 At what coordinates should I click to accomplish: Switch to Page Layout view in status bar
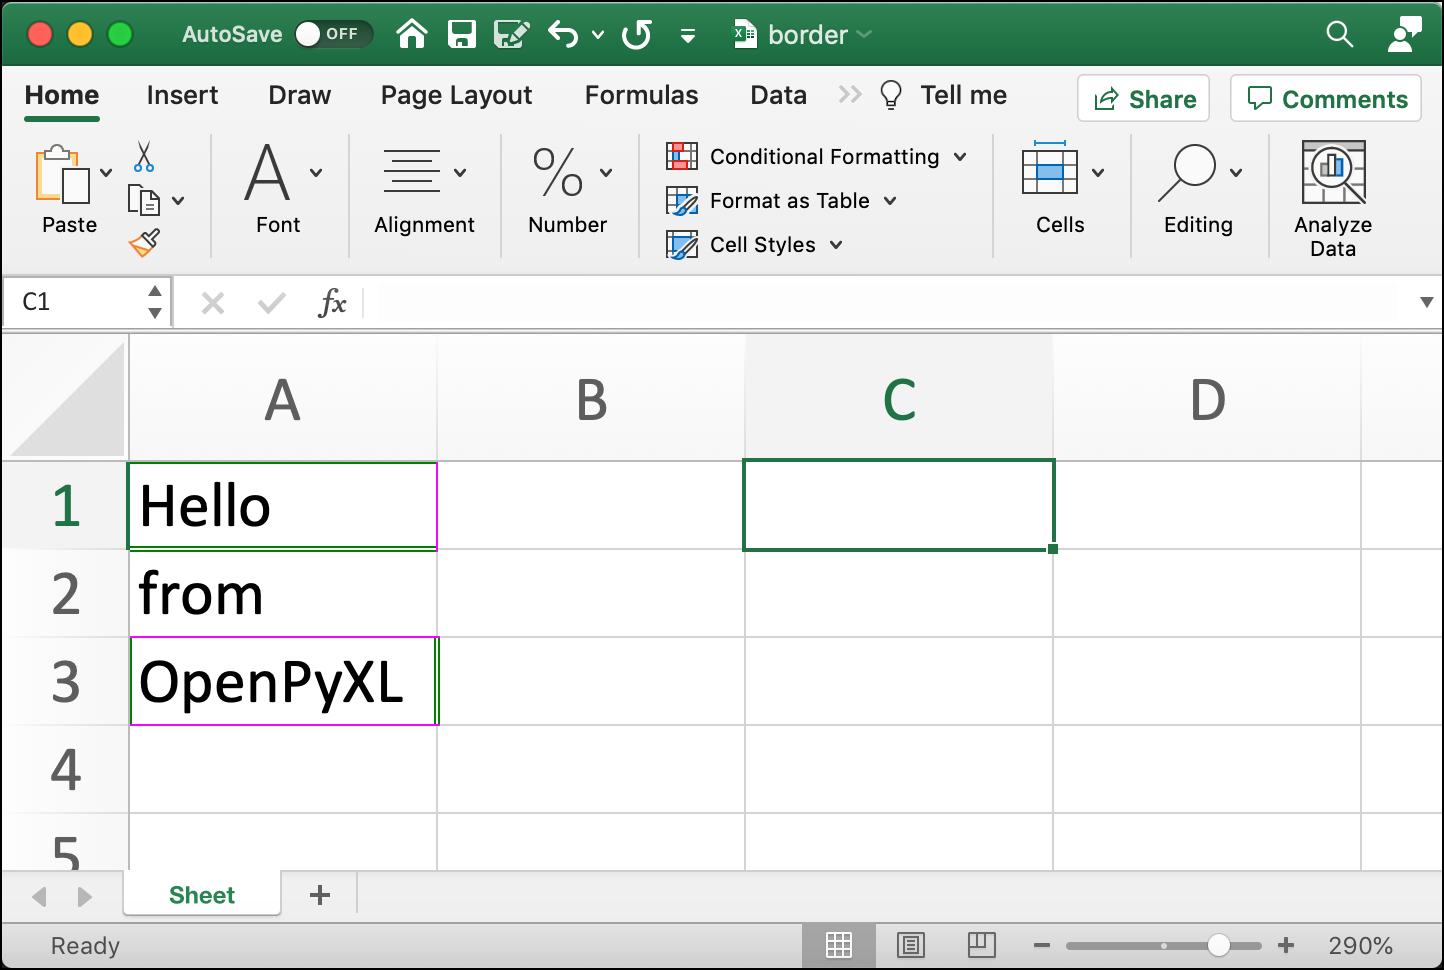click(910, 945)
